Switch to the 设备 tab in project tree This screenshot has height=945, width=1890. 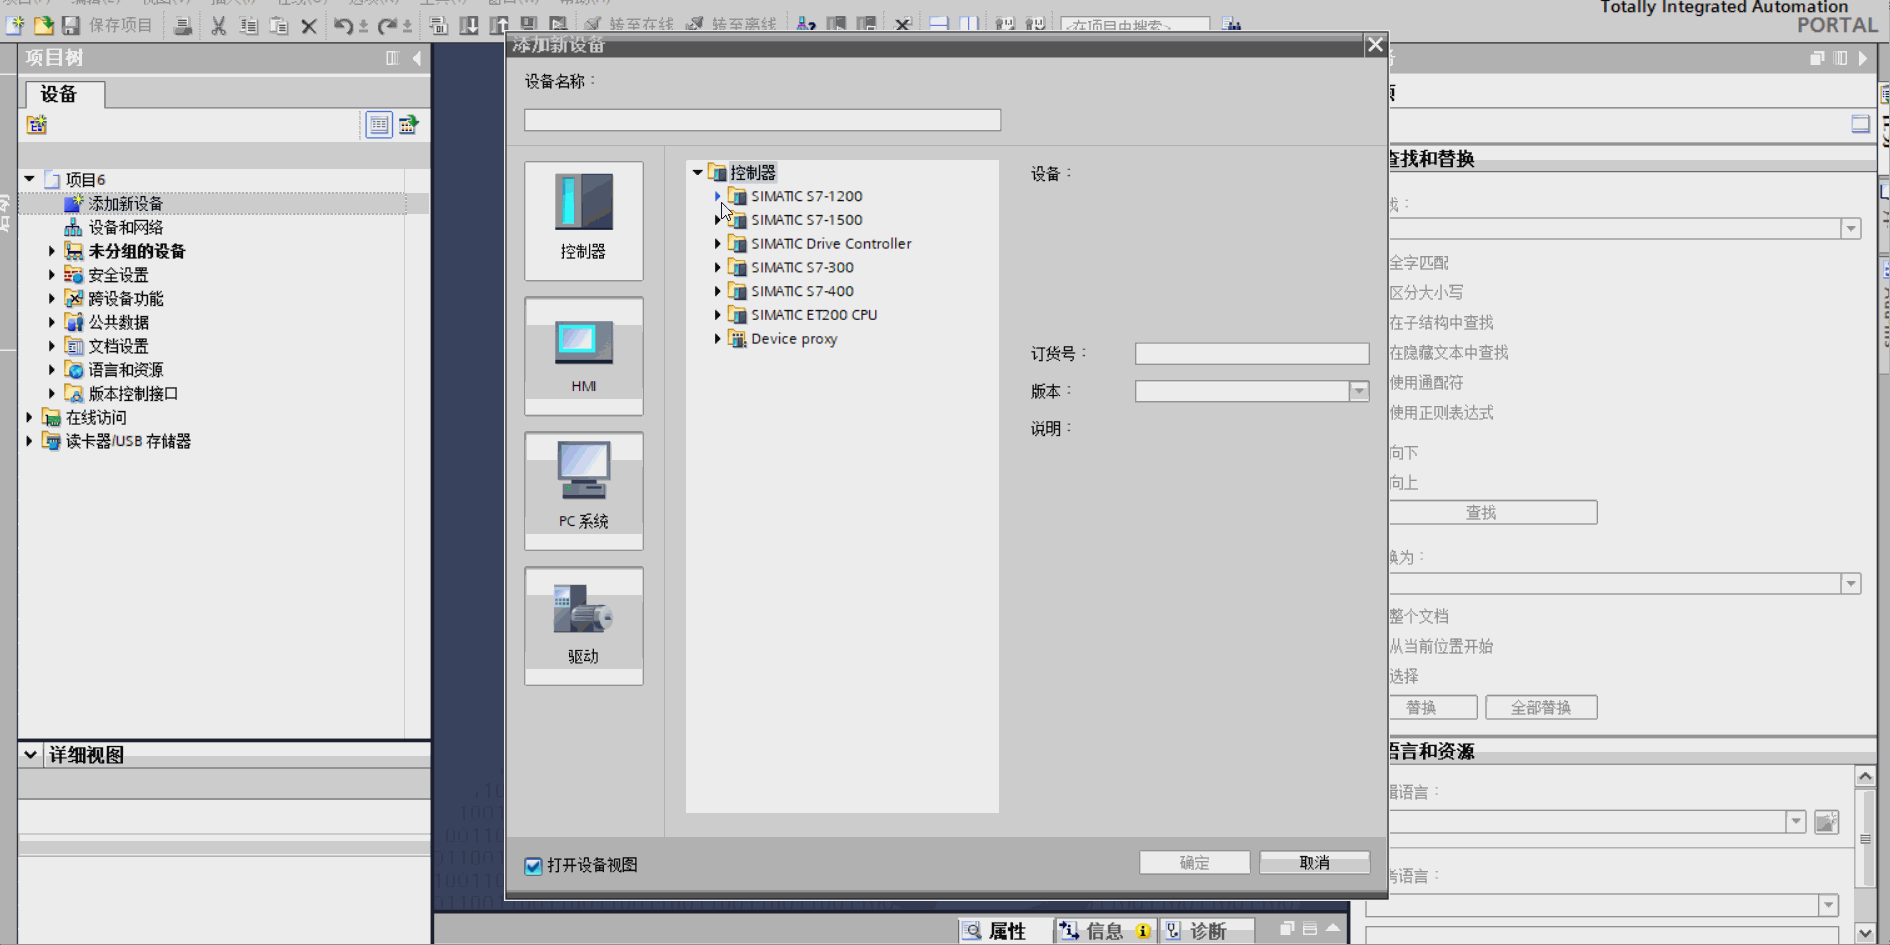[59, 94]
